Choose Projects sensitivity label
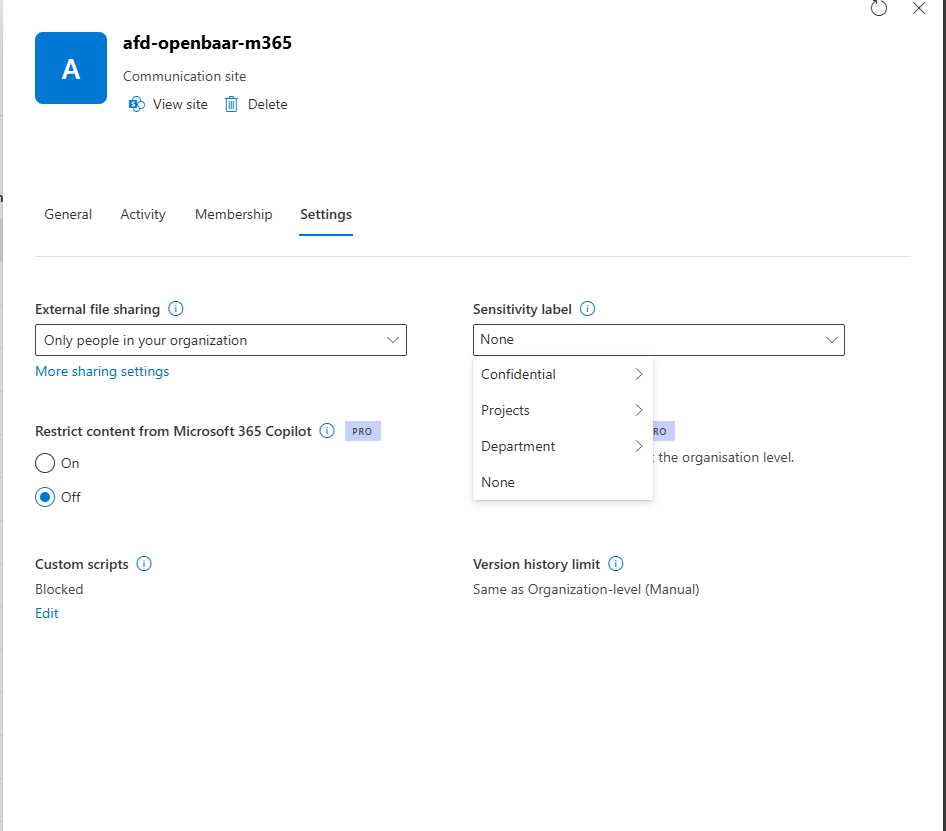 [505, 410]
